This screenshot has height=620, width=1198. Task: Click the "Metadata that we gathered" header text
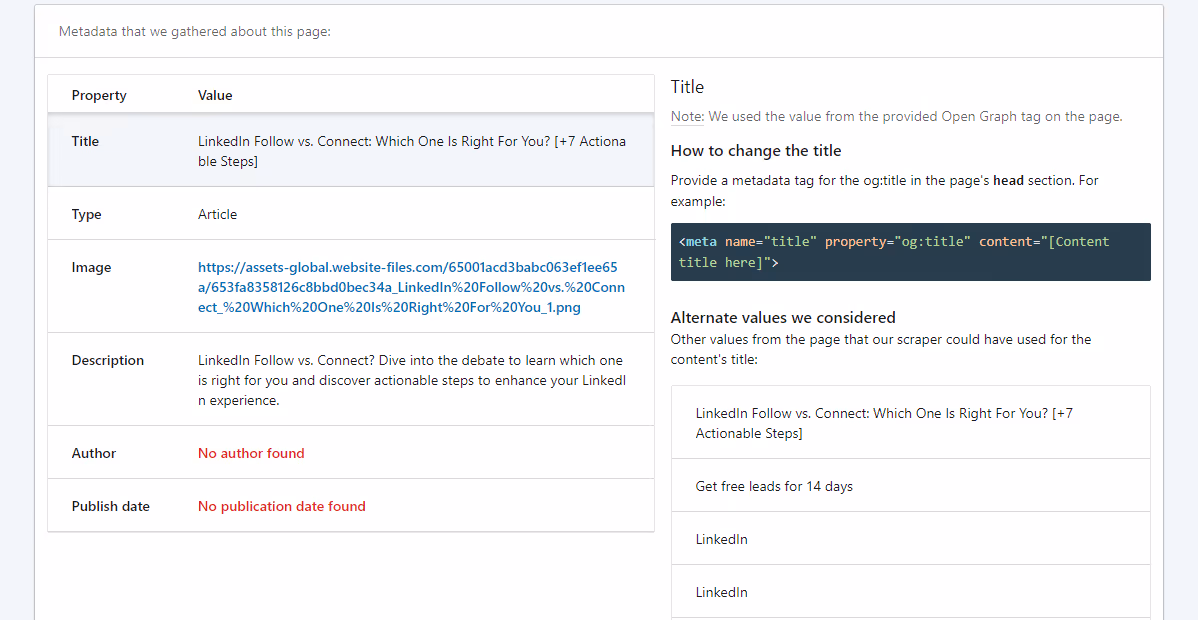pos(194,31)
